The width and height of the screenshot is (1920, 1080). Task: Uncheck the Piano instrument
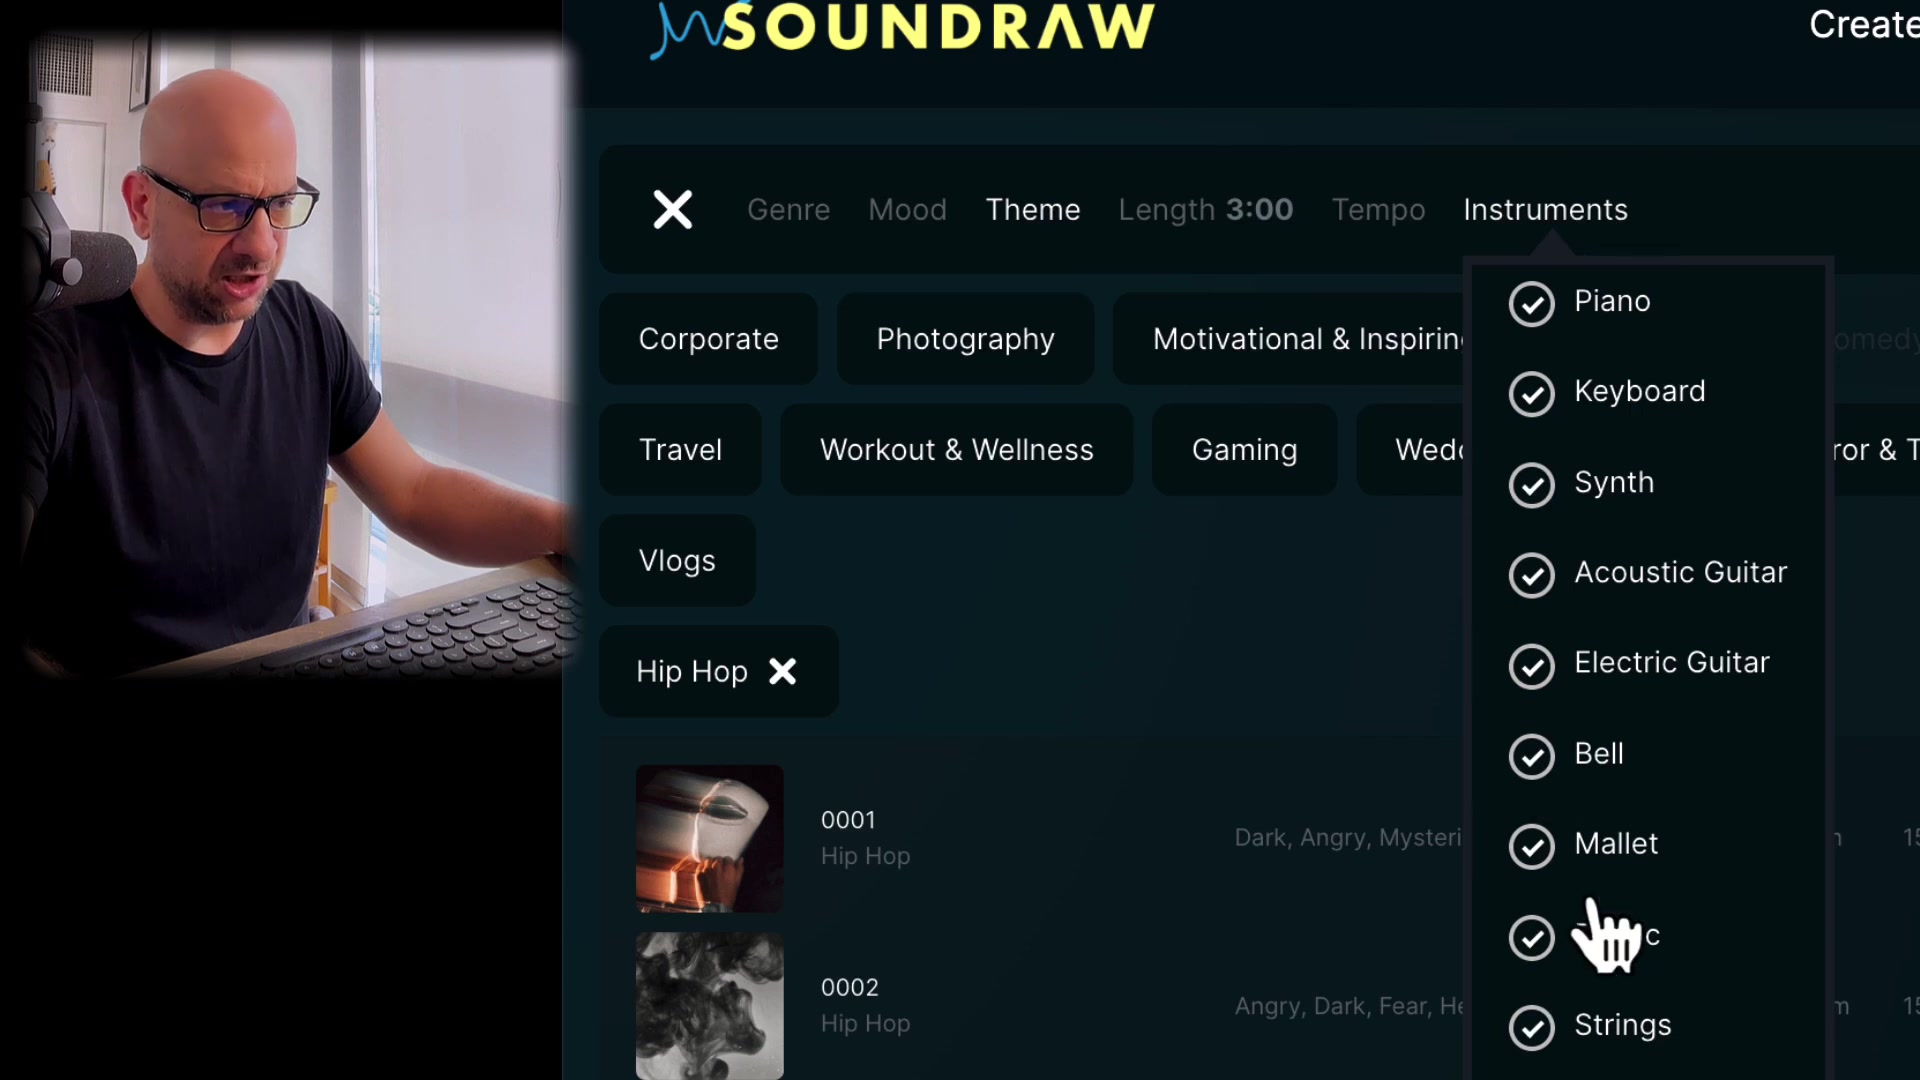tap(1531, 304)
